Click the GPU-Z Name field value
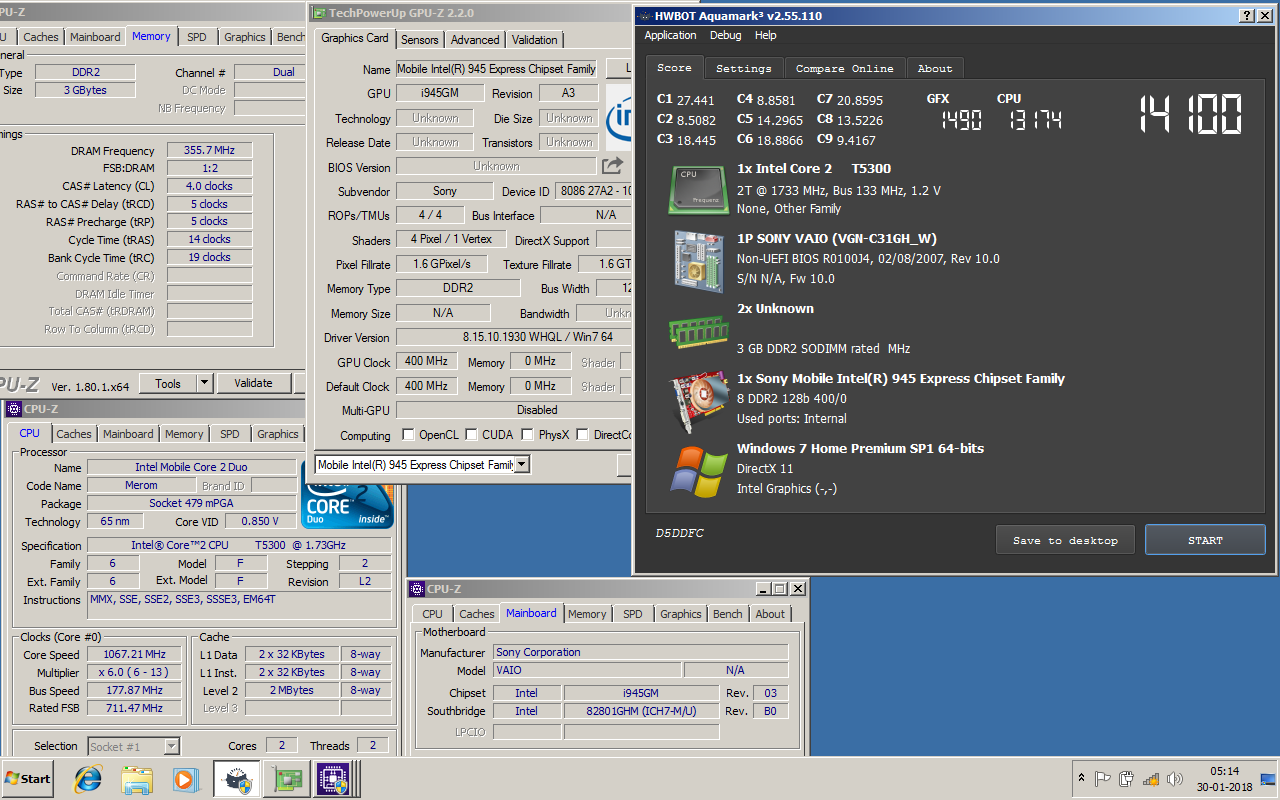The height and width of the screenshot is (800, 1280). coord(497,69)
